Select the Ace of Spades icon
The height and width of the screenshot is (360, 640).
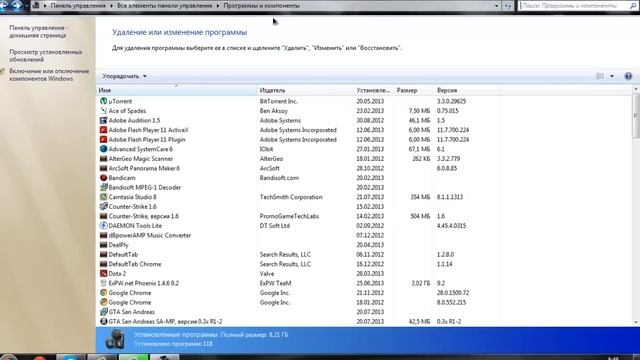click(104, 111)
